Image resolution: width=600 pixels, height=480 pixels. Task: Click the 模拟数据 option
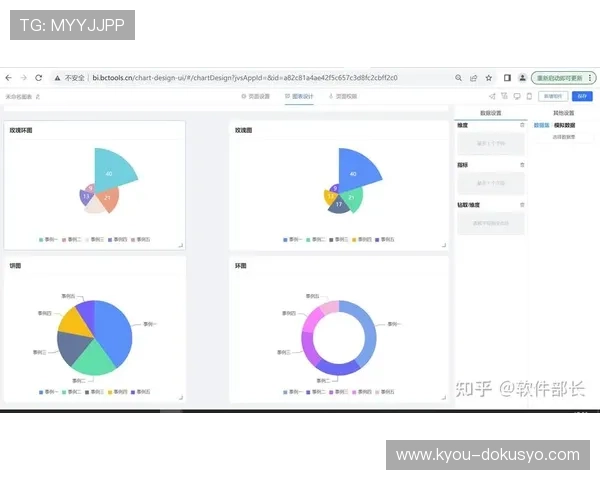pyautogui.click(x=564, y=125)
